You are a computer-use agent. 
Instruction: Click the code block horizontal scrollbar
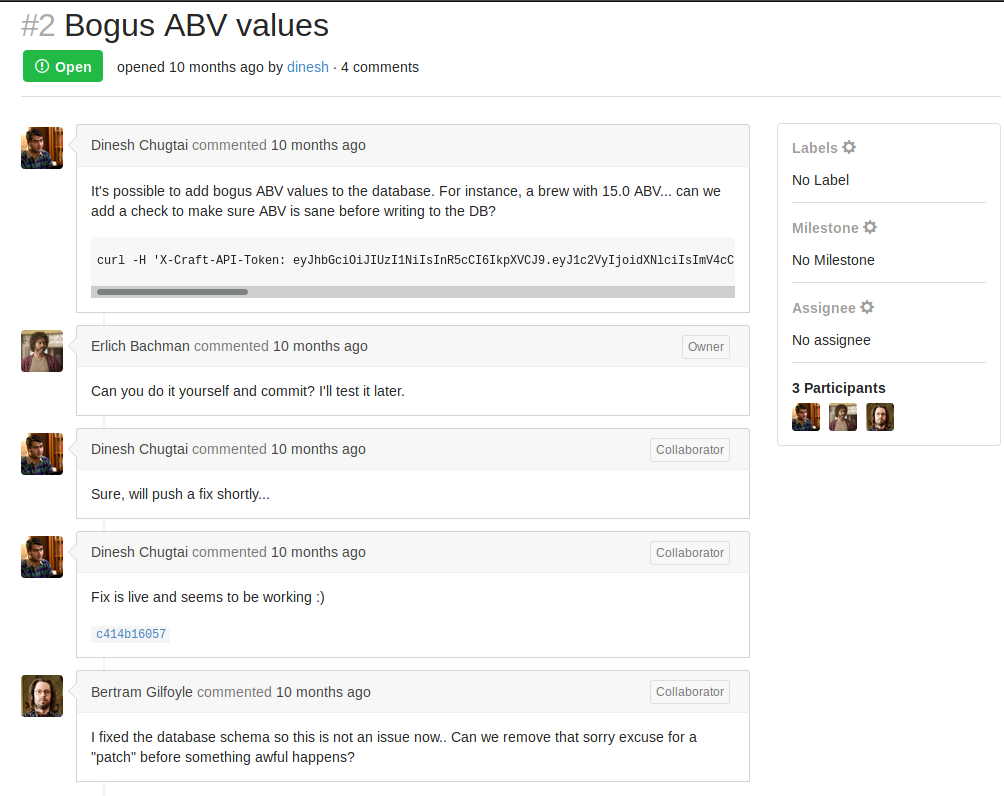coord(172,292)
